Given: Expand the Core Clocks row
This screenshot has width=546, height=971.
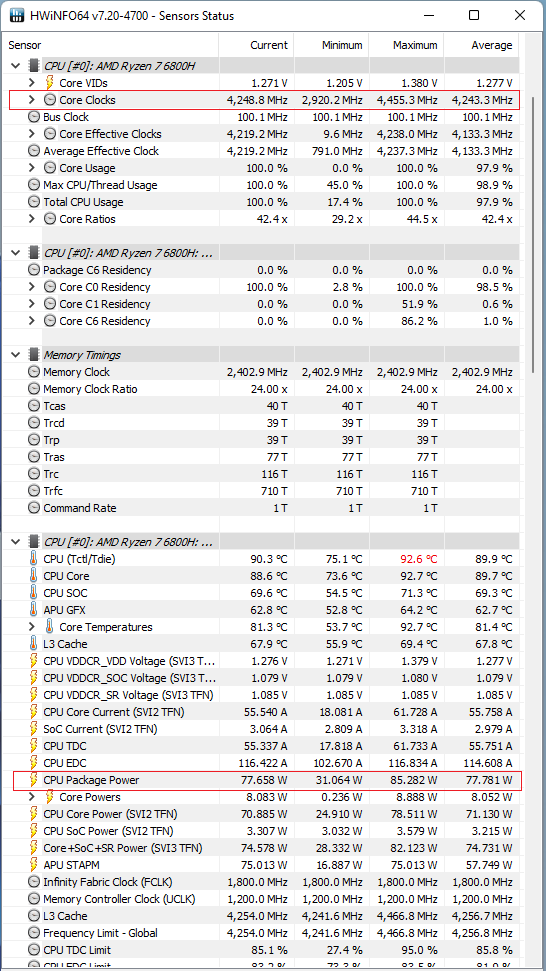Looking at the screenshot, I should coord(32,100).
